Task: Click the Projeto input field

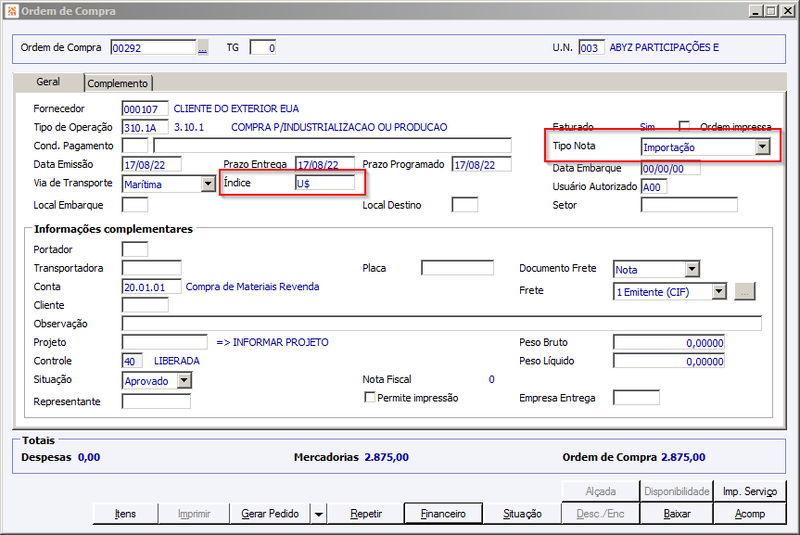Action: click(x=165, y=342)
